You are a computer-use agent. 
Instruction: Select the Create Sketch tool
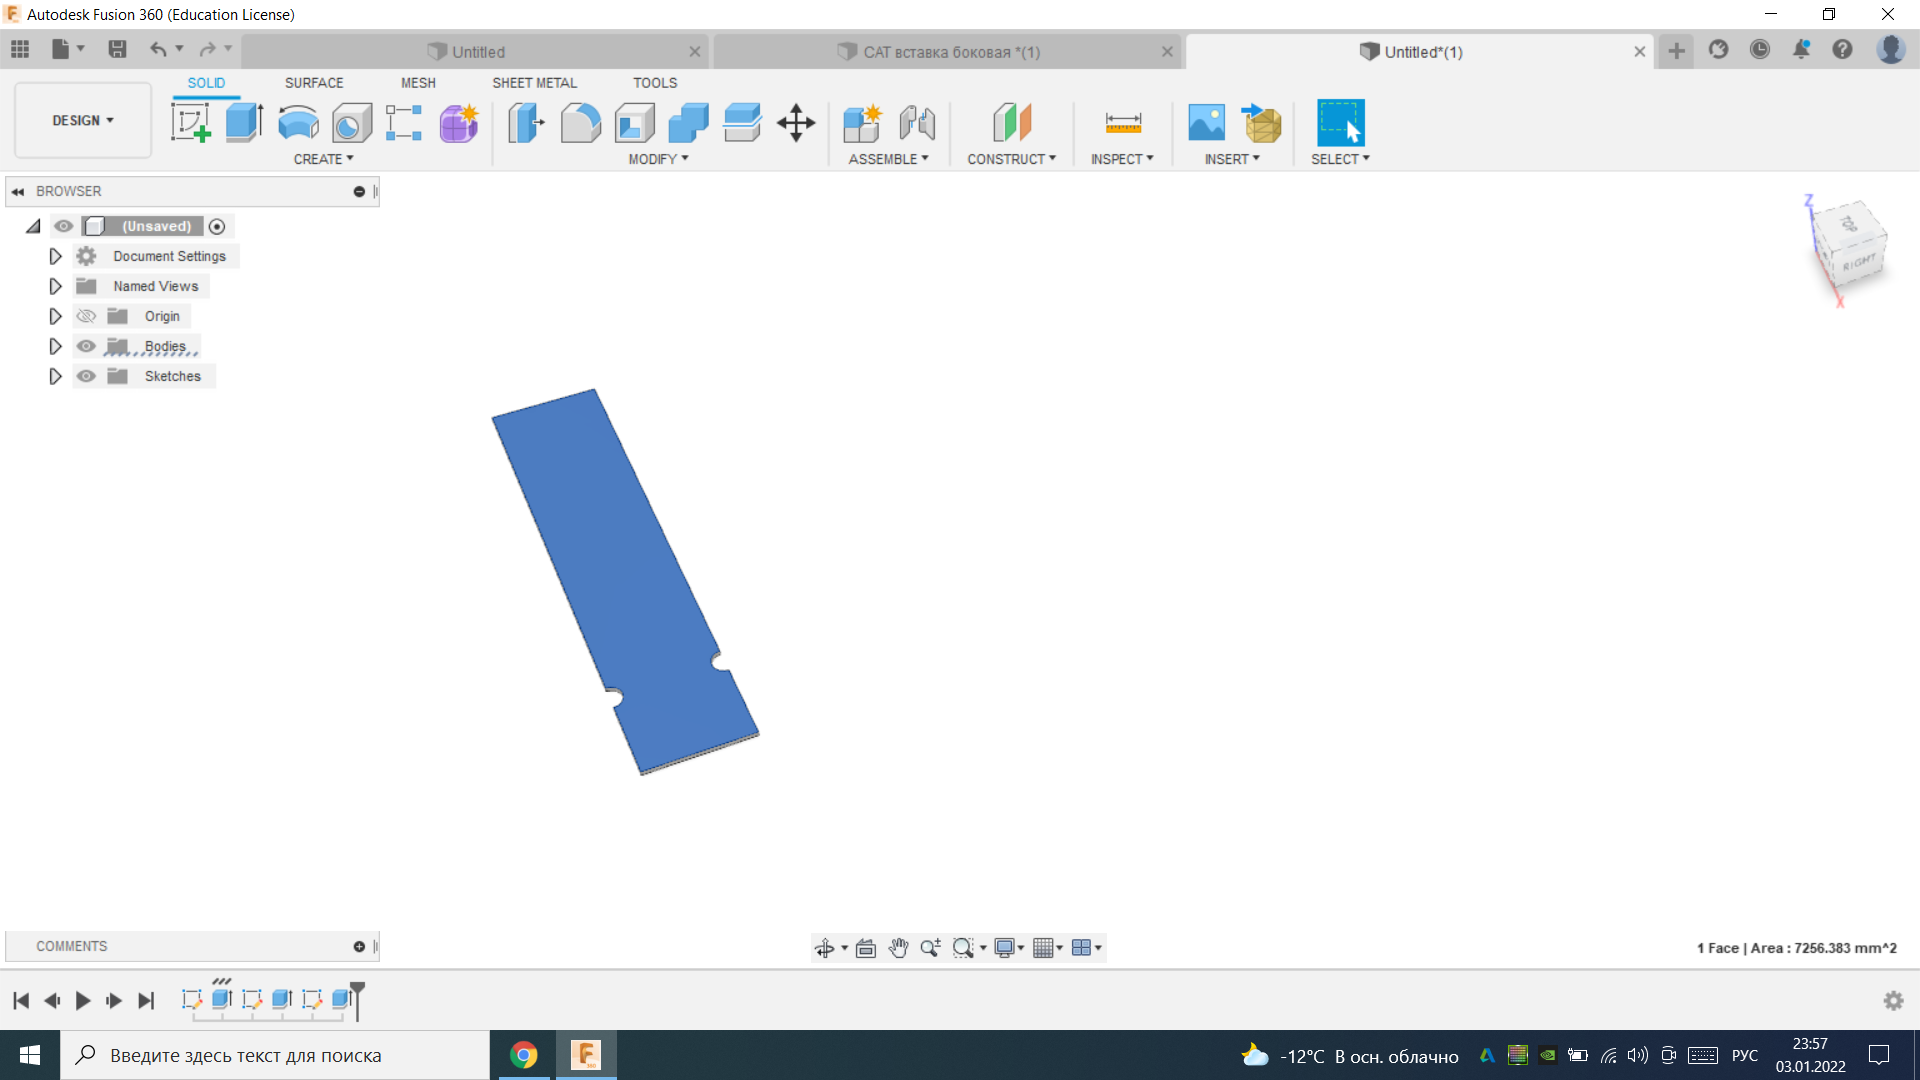[190, 122]
